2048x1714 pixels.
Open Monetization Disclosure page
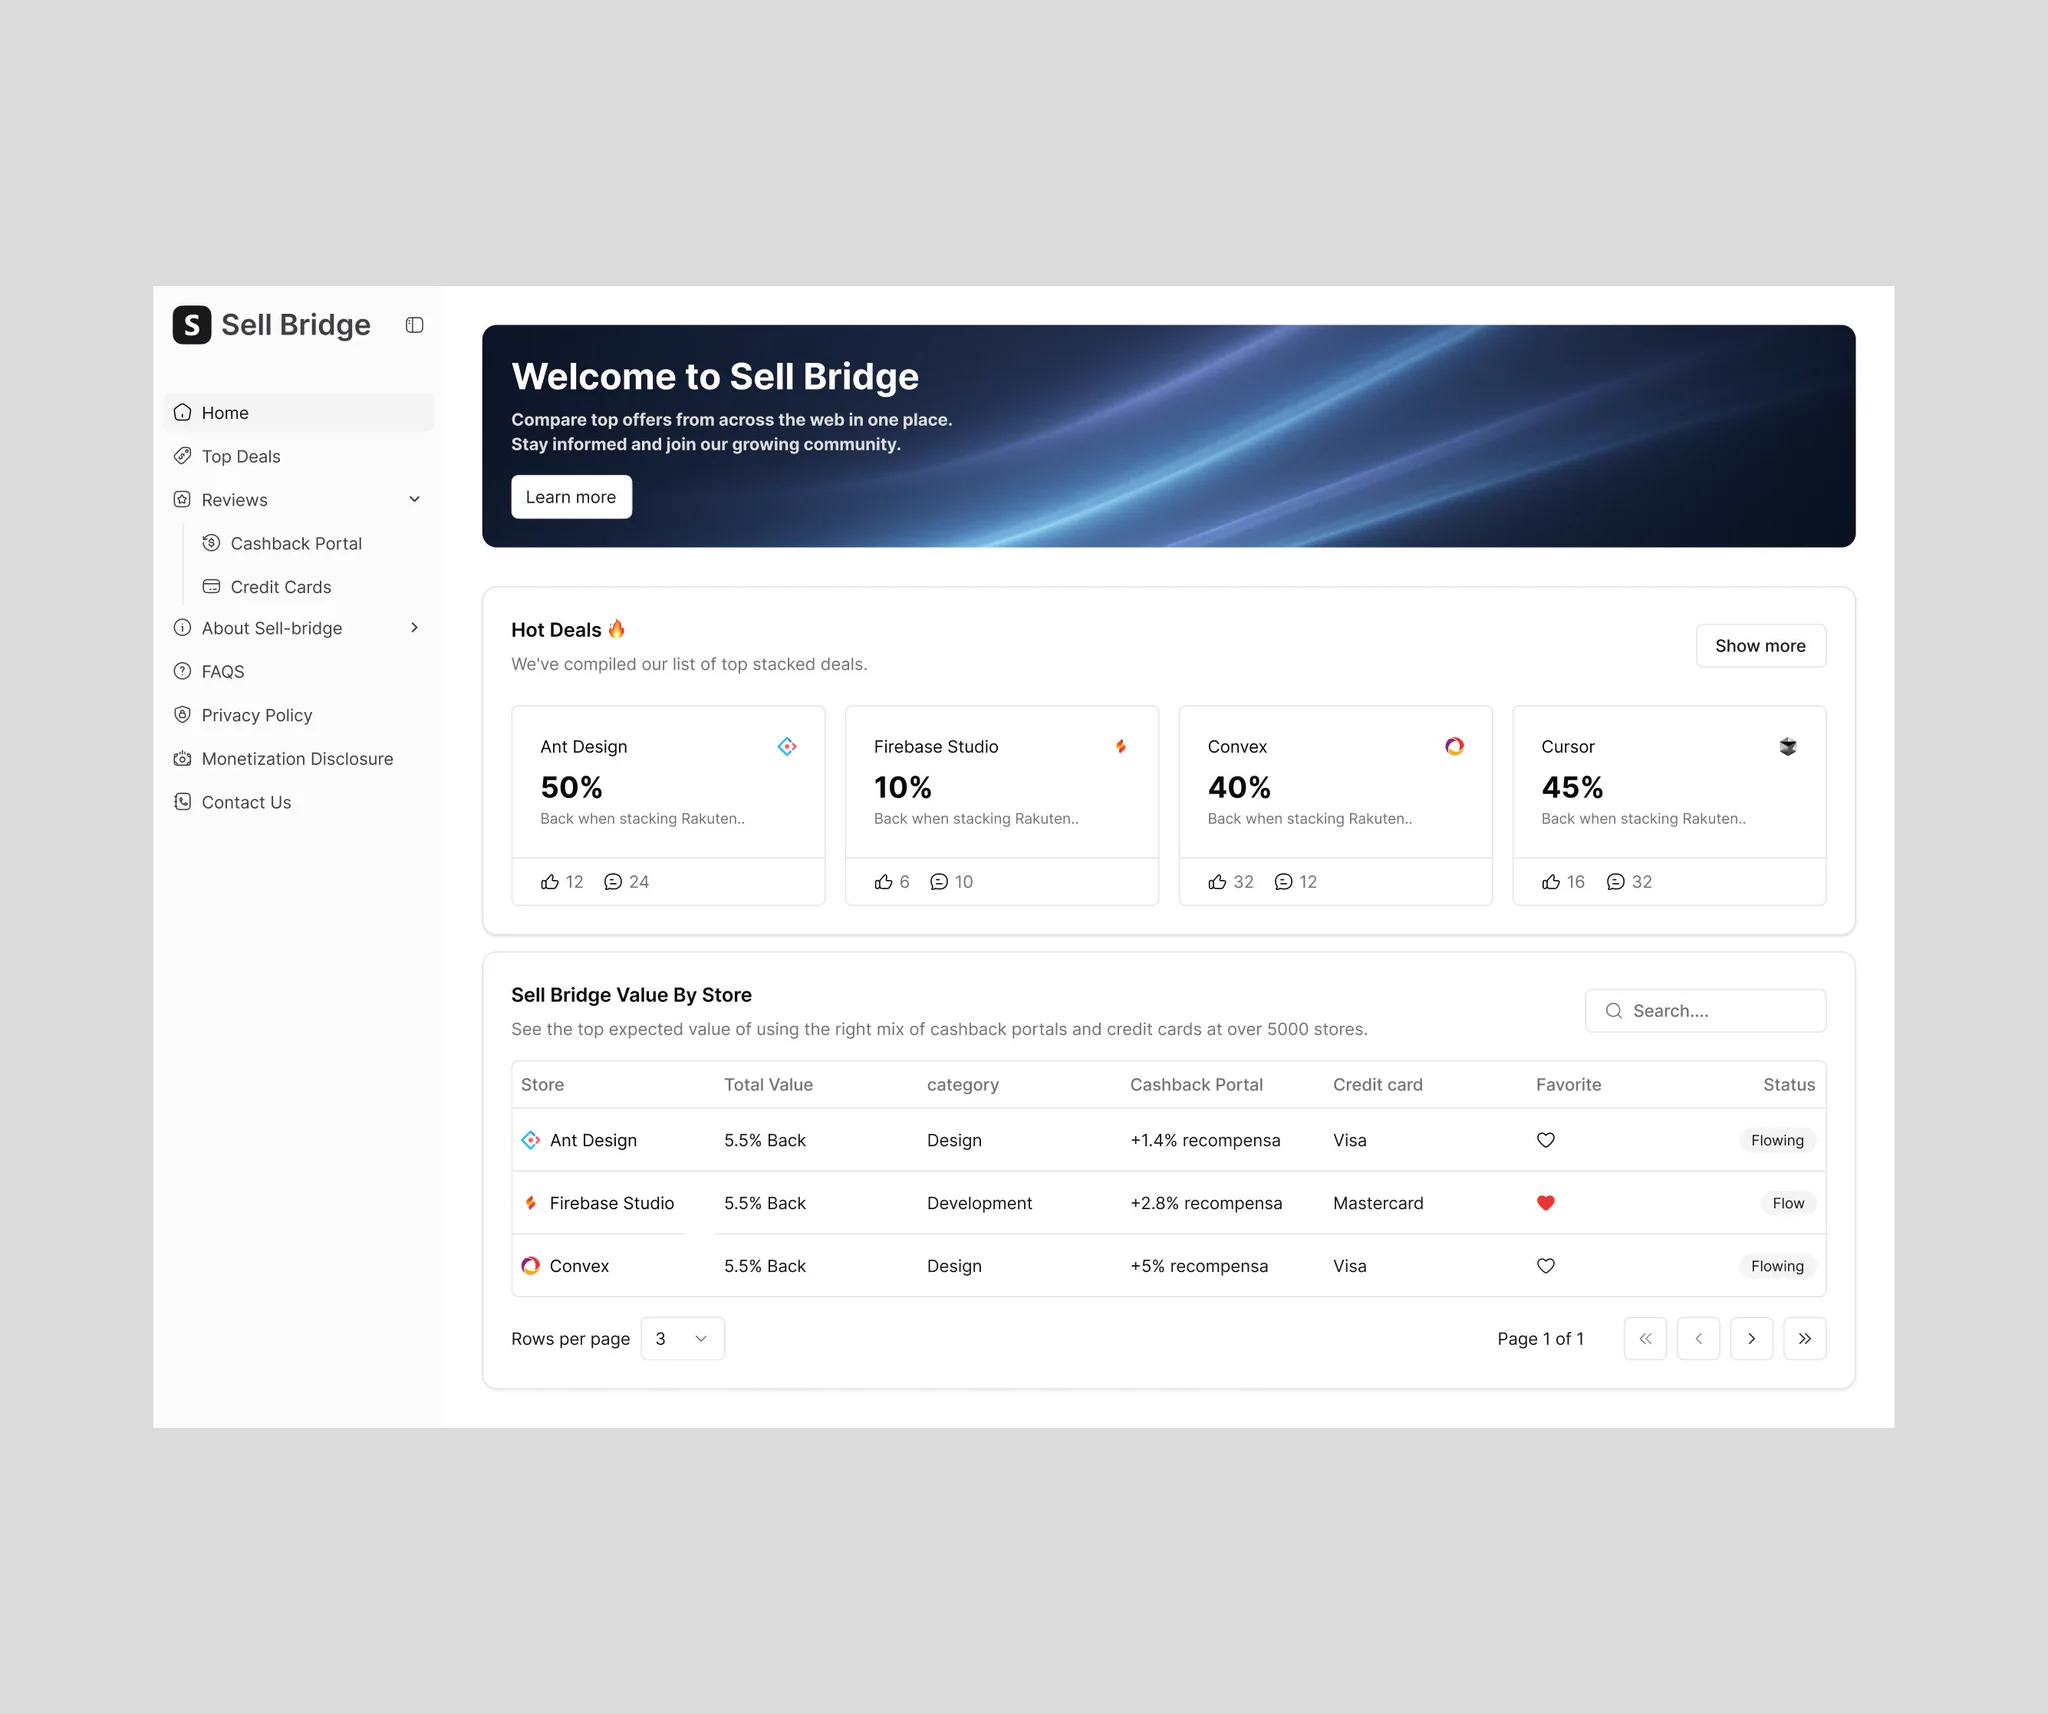pos(298,758)
